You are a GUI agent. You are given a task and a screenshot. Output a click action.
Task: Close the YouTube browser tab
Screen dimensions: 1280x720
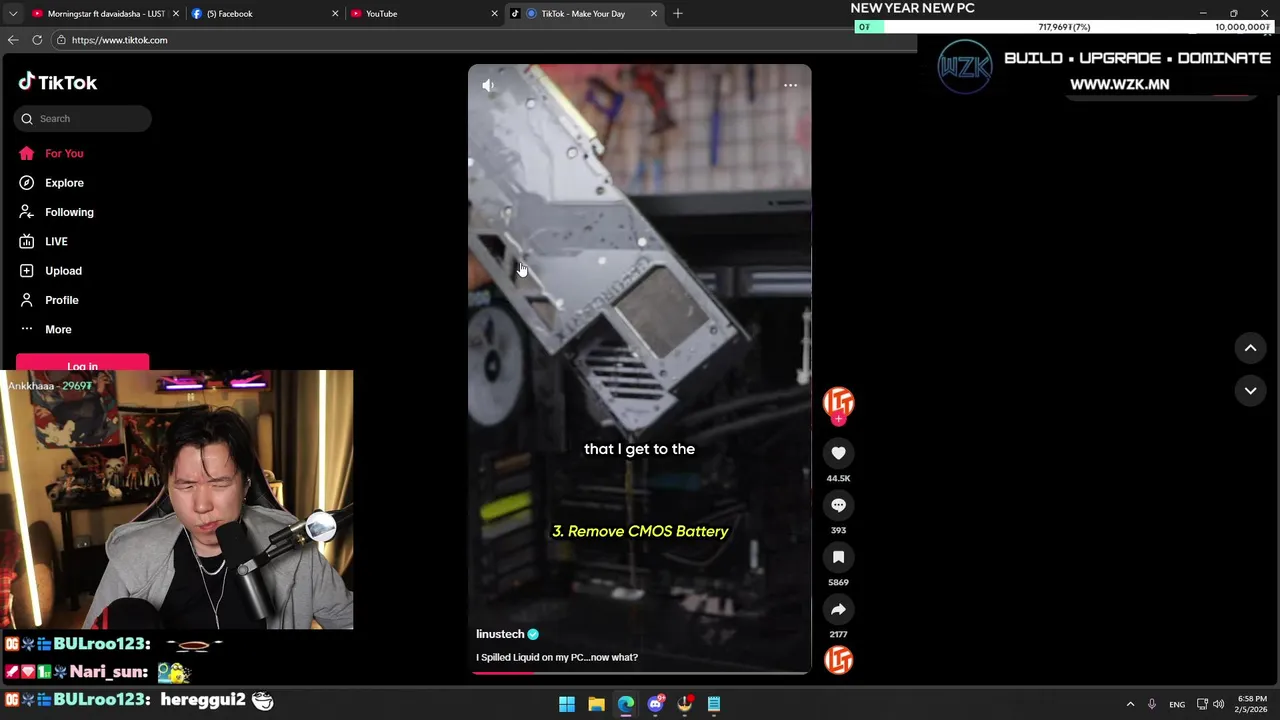pos(494,14)
